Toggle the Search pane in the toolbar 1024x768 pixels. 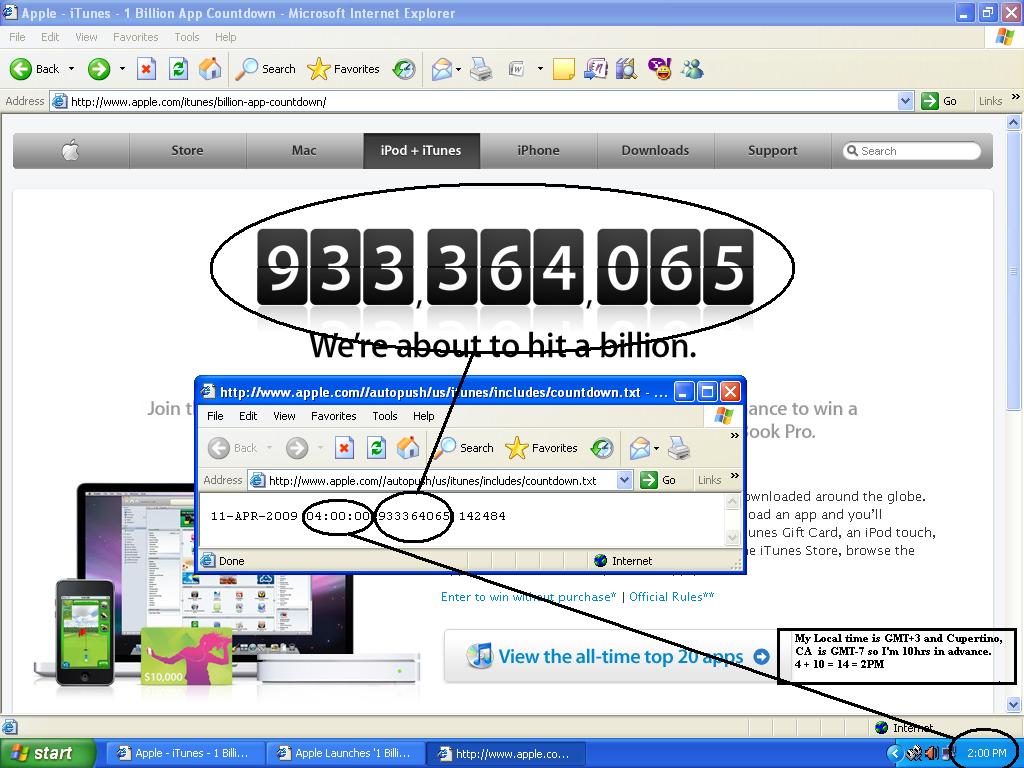click(263, 69)
